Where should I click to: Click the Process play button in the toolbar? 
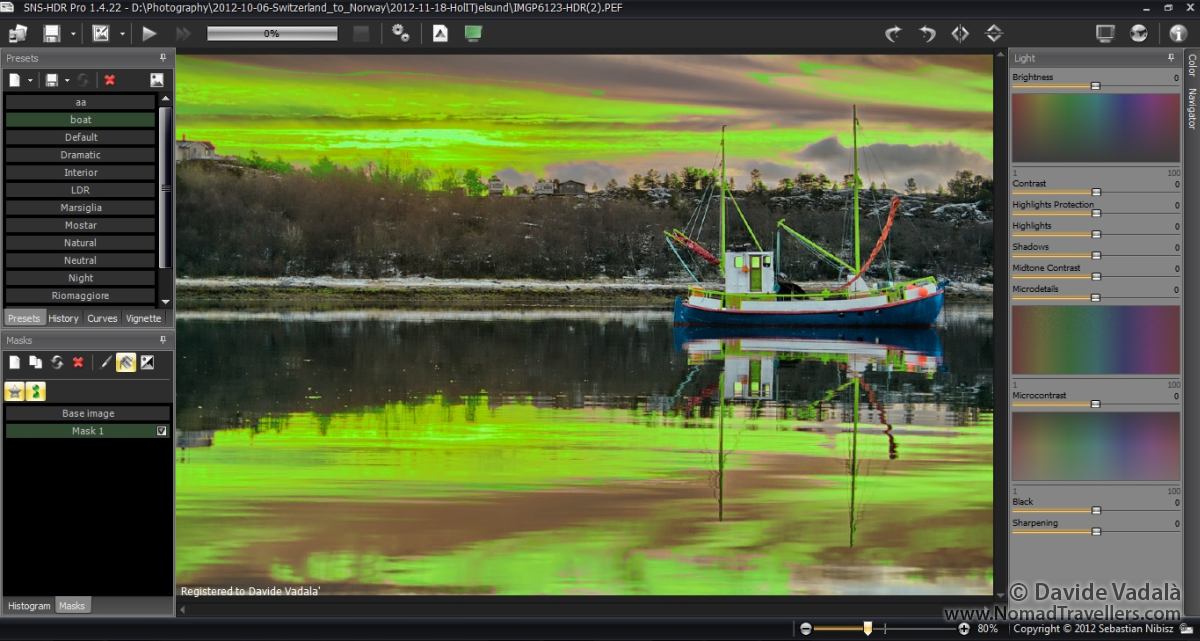click(149, 33)
